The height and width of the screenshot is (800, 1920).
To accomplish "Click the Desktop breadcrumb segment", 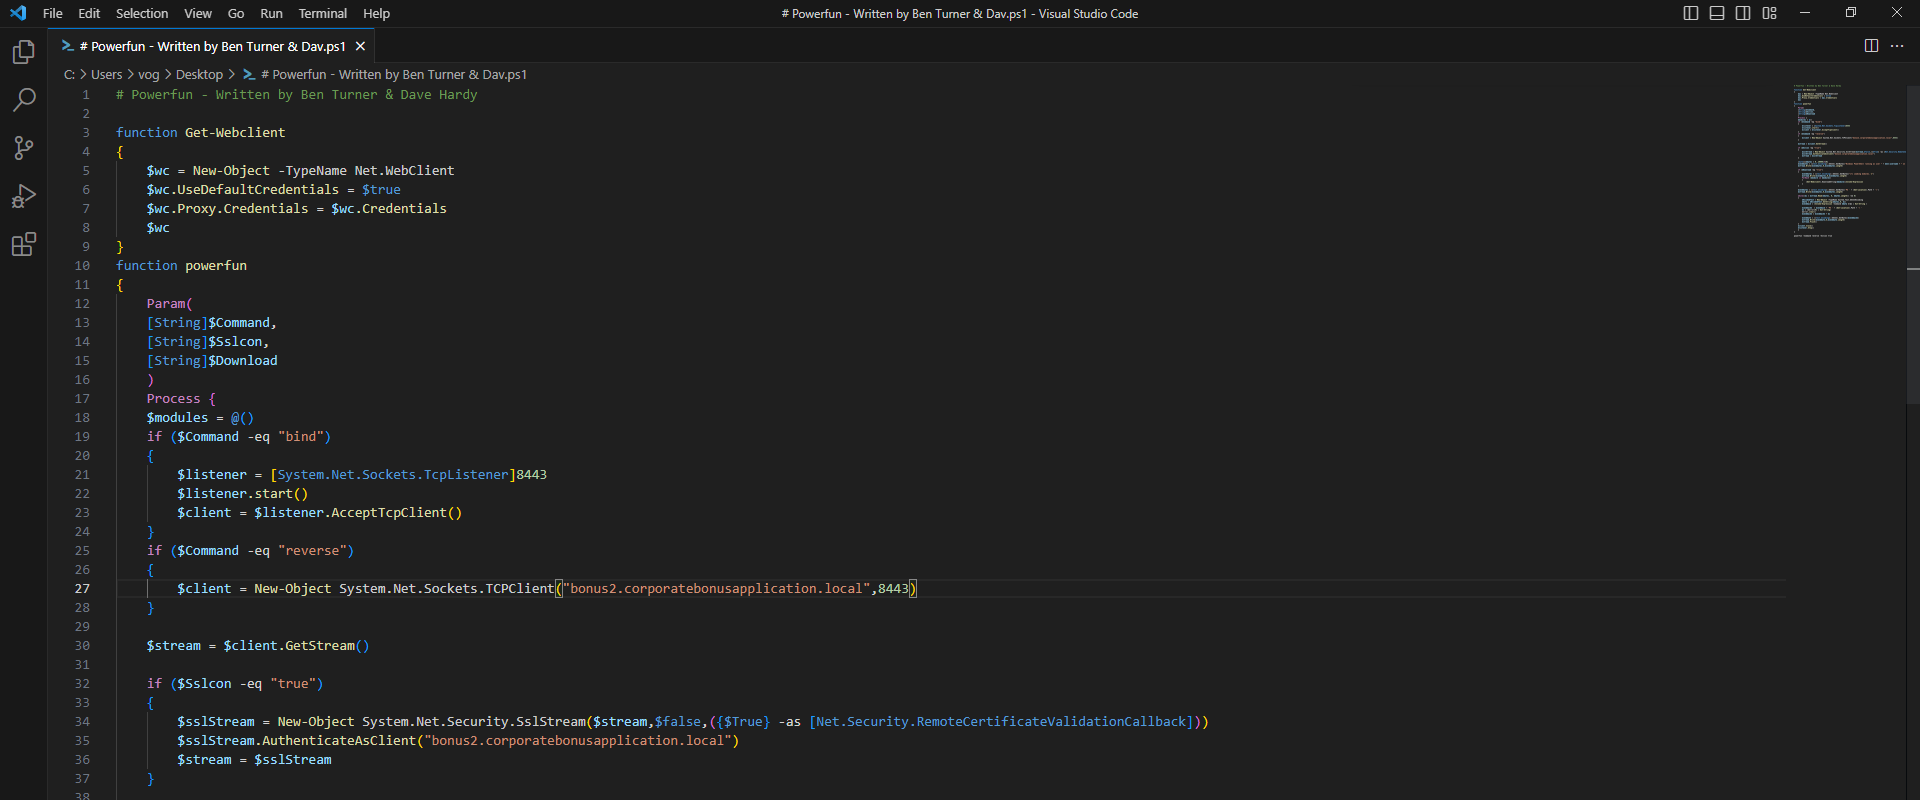I will [199, 75].
